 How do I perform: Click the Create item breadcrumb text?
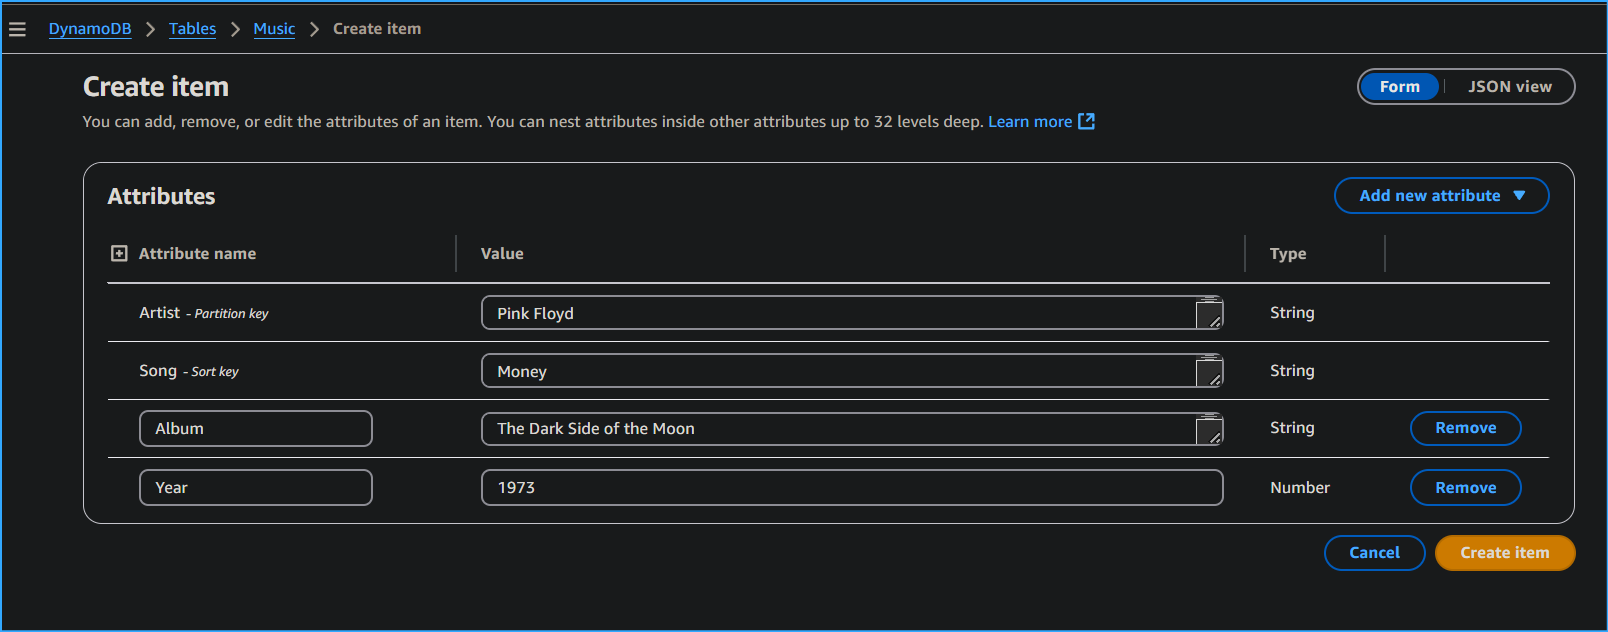point(377,29)
